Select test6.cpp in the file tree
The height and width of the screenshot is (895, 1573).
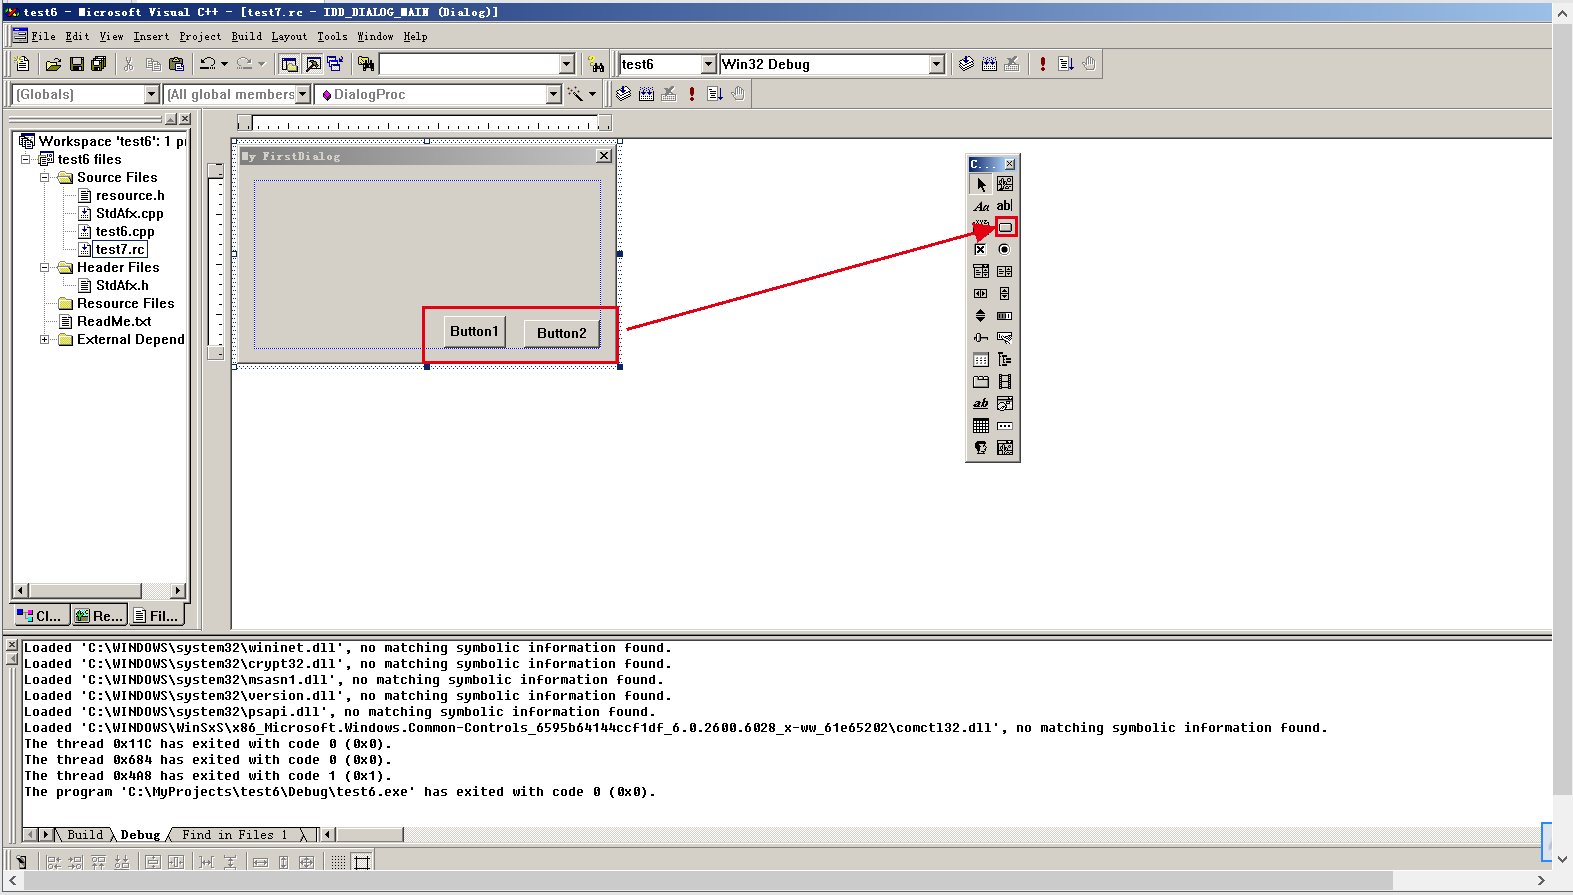point(125,232)
